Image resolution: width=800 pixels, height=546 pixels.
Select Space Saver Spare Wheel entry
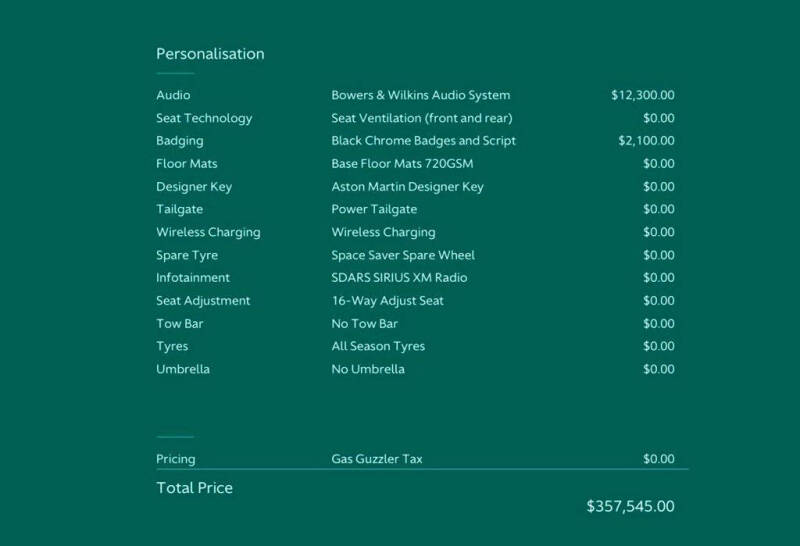(403, 255)
